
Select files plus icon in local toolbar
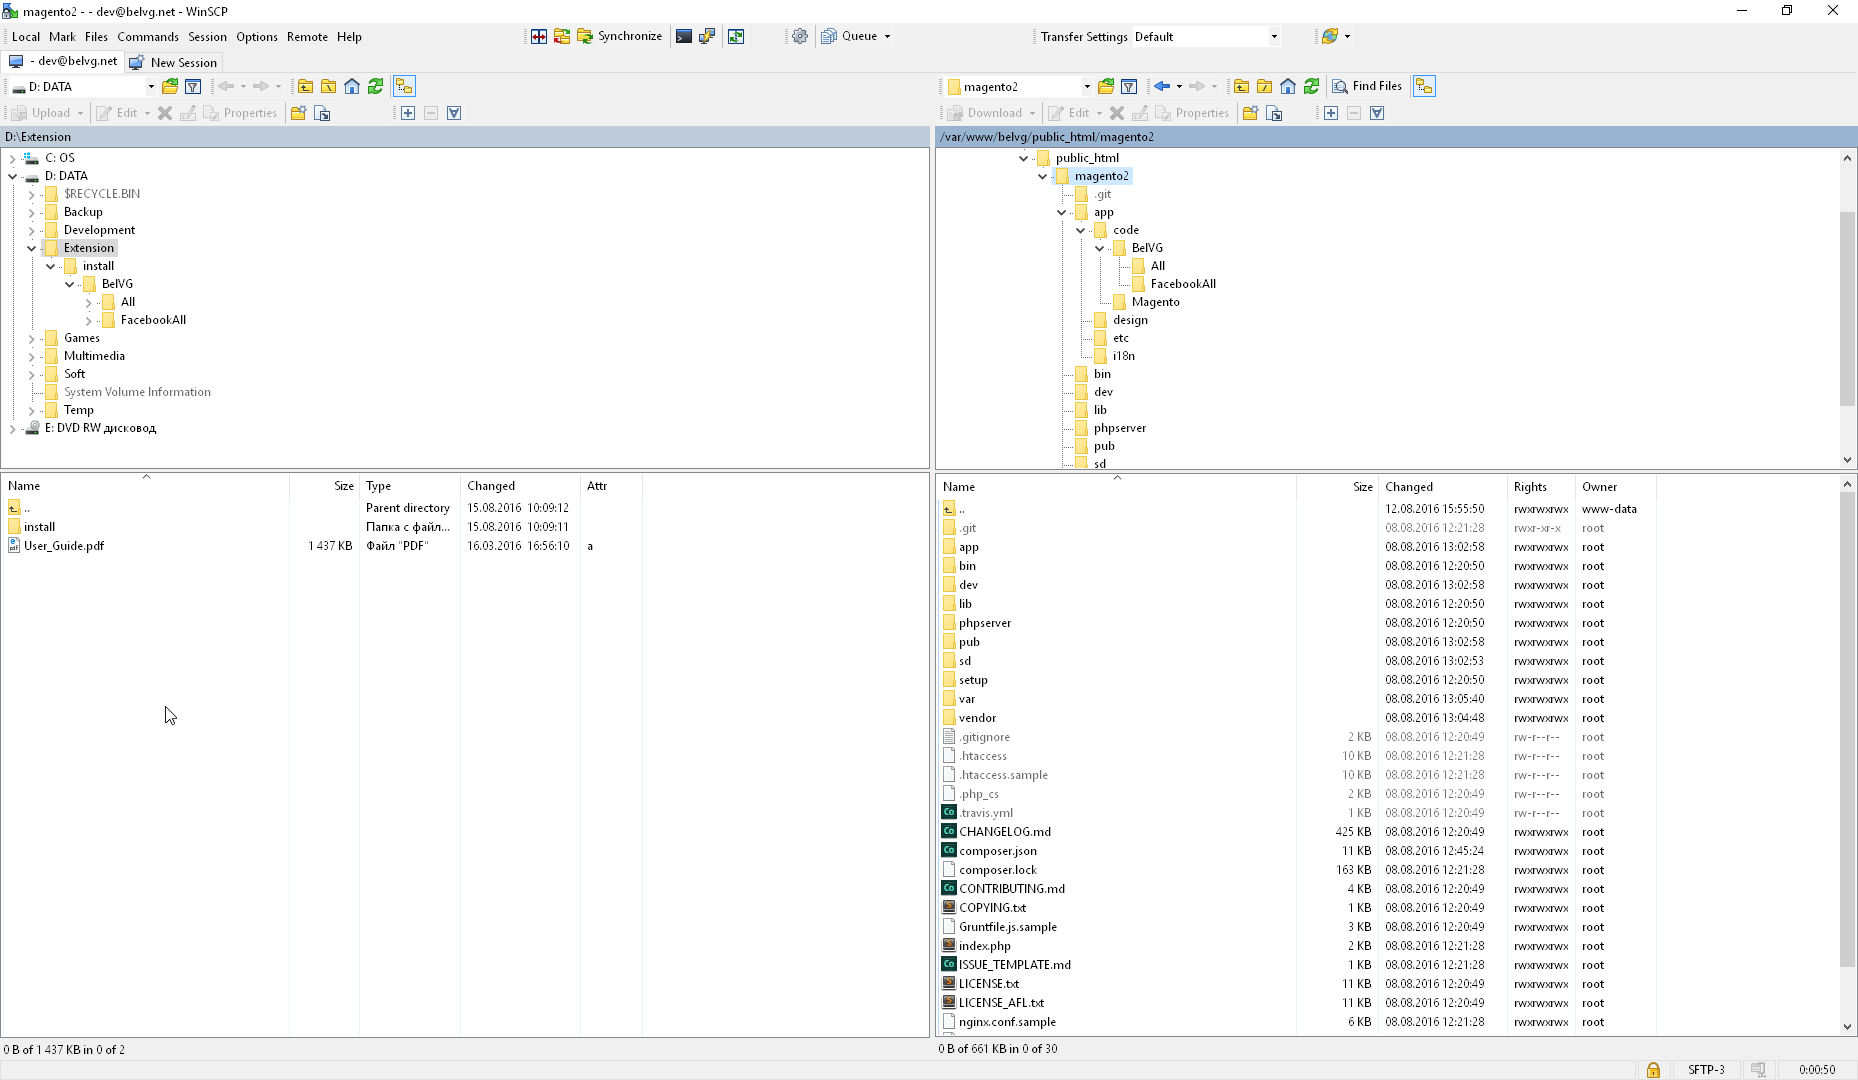tap(408, 113)
